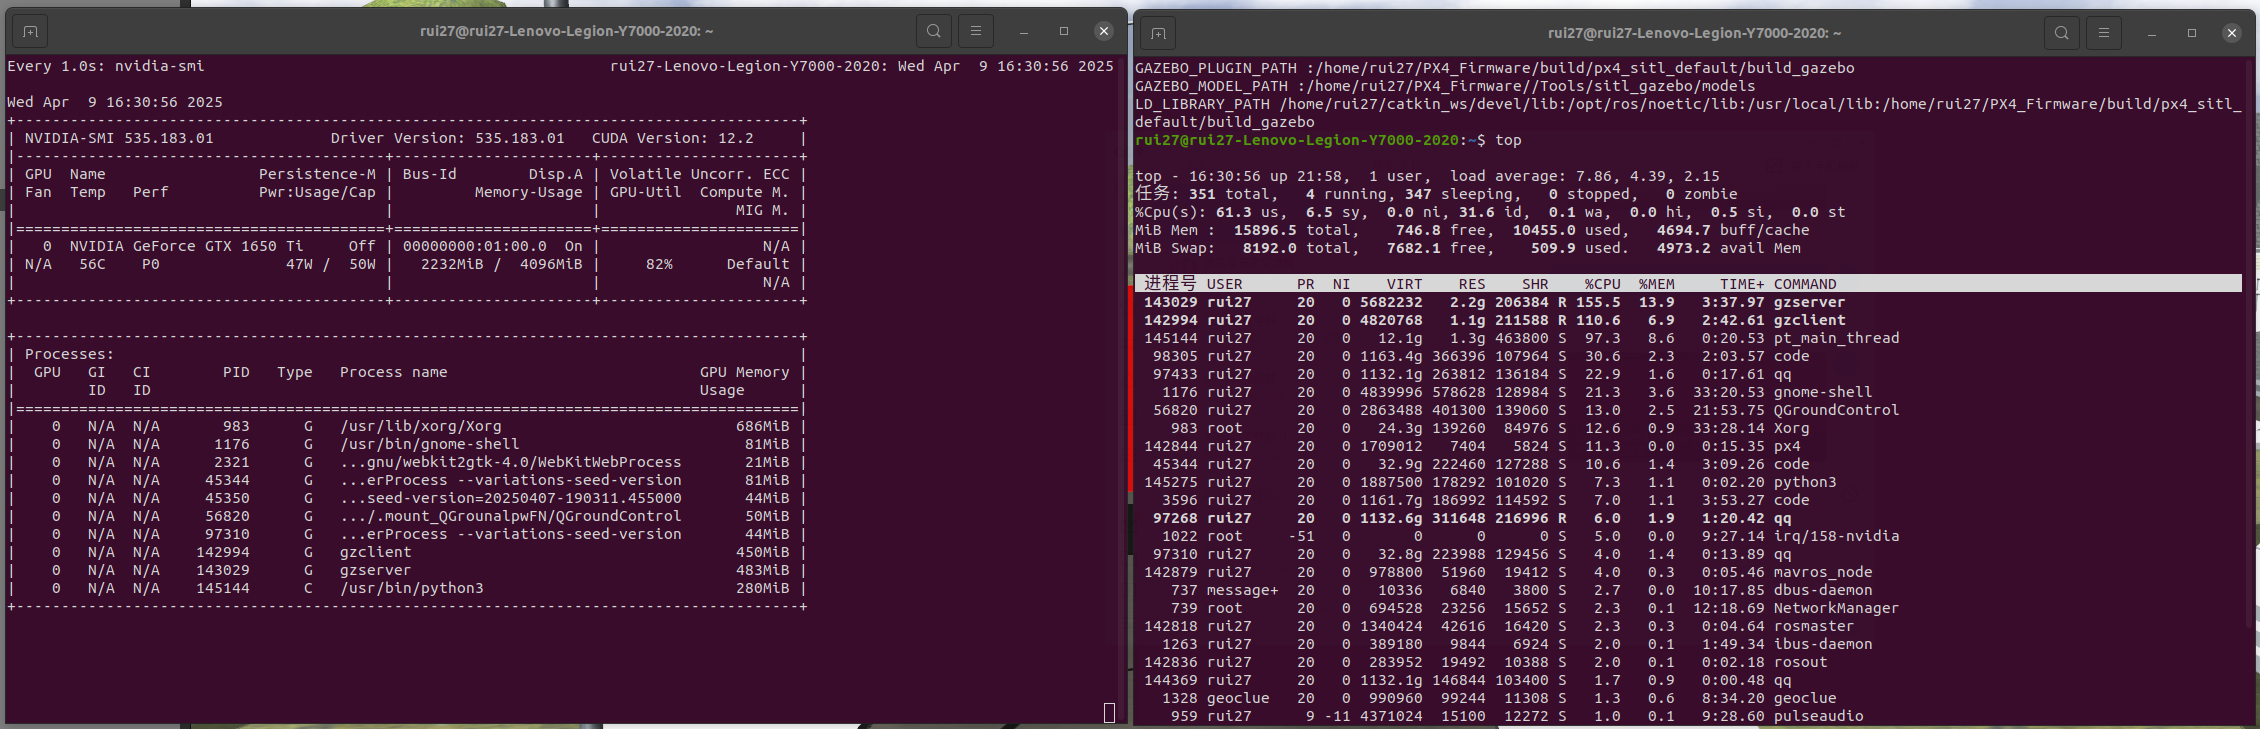
Task: Click the /usr/lib/xorg/Xorg process in nvidia-smi
Action: (407, 426)
